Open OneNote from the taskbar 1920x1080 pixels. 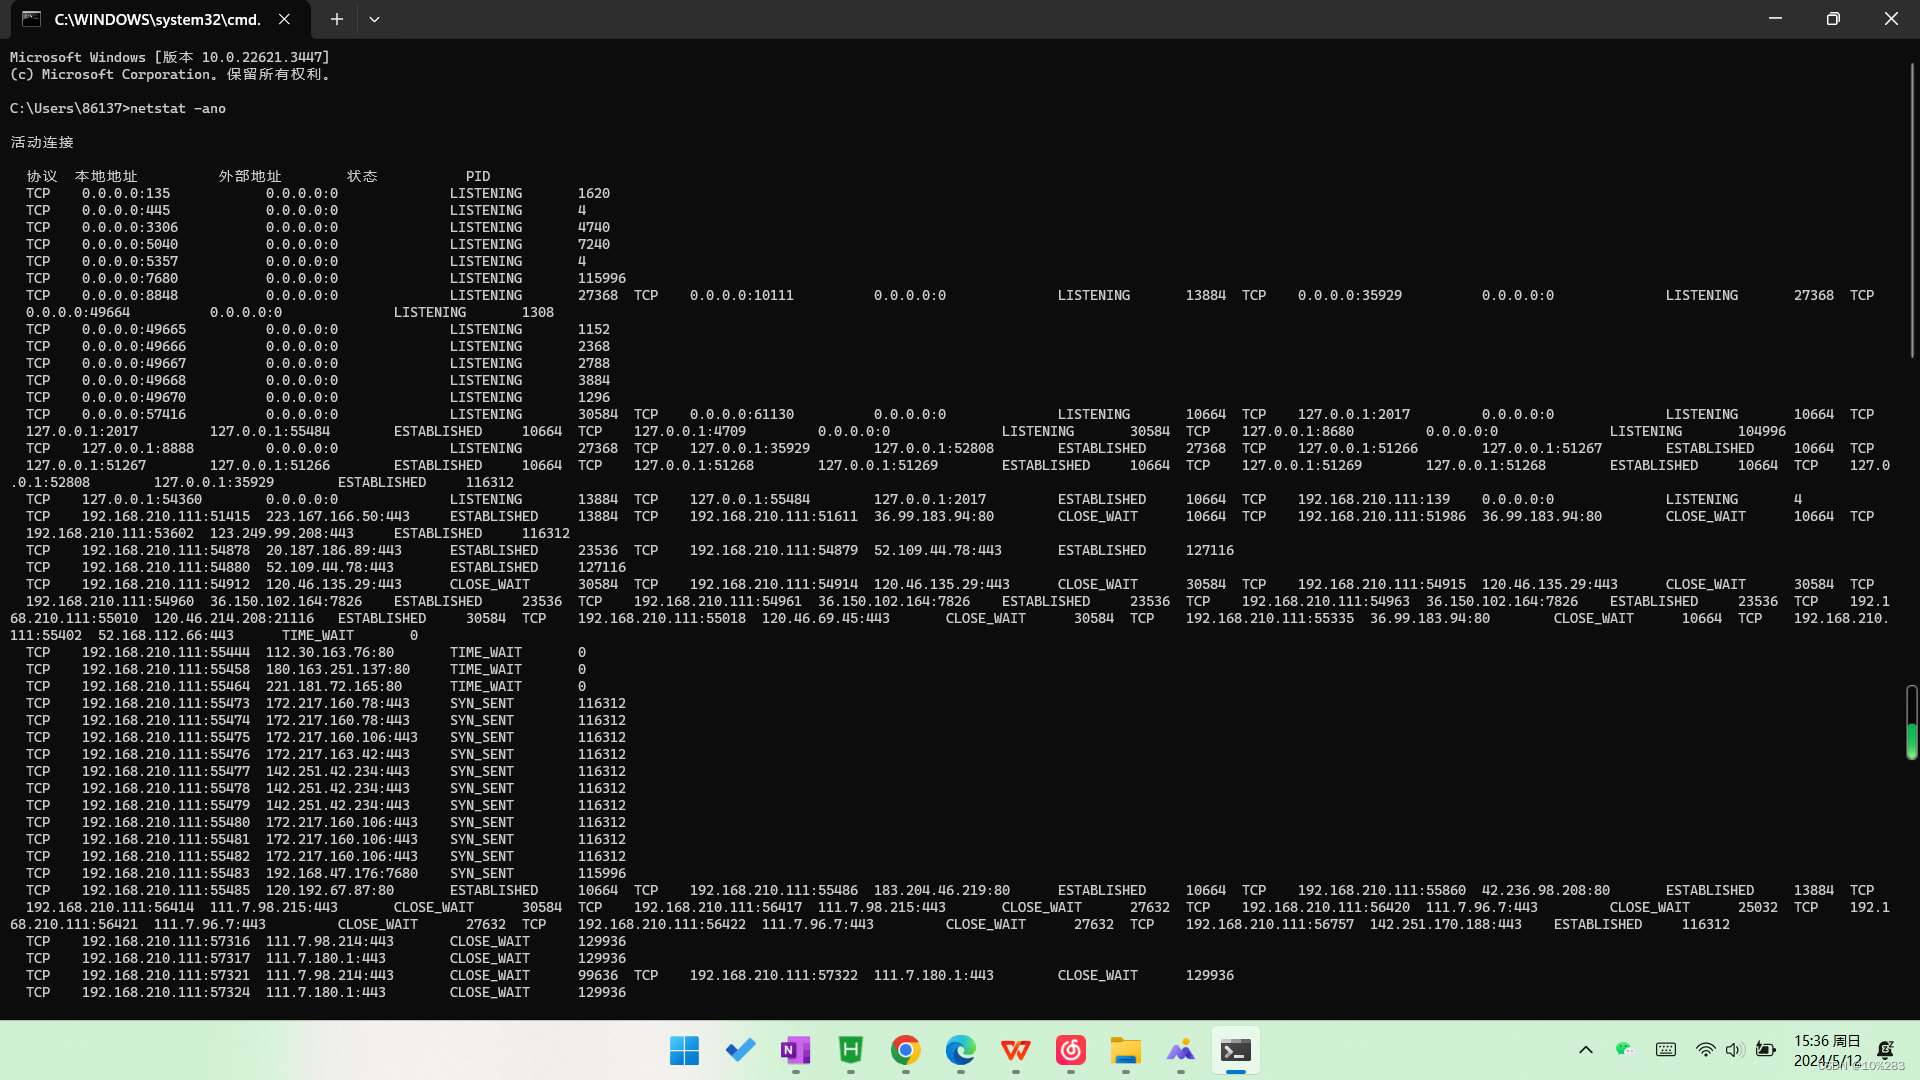pyautogui.click(x=796, y=1050)
